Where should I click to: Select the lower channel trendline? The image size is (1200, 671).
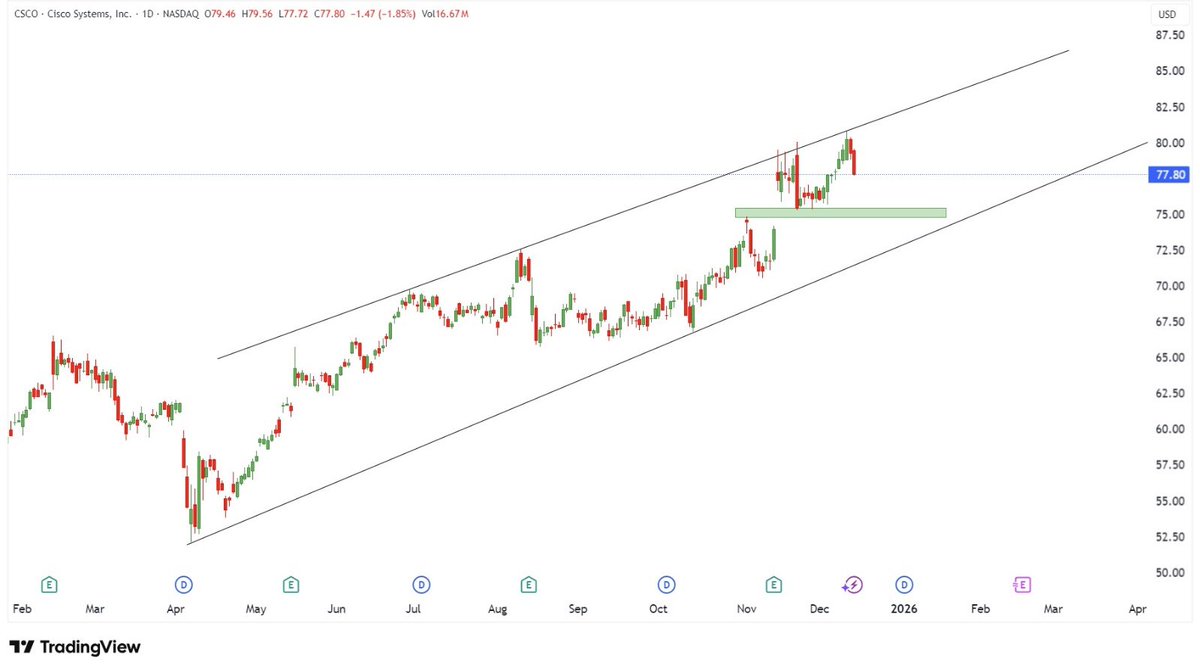click(667, 343)
